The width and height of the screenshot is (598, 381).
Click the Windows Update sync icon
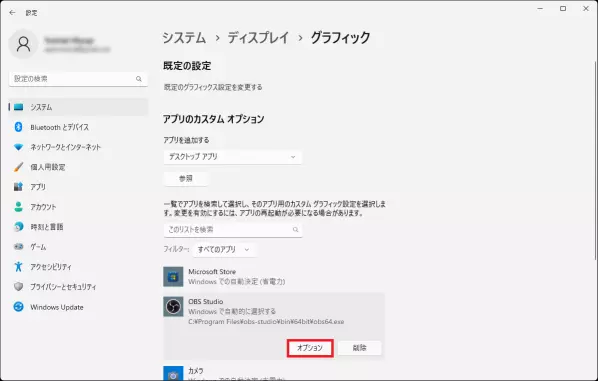pyautogui.click(x=18, y=307)
